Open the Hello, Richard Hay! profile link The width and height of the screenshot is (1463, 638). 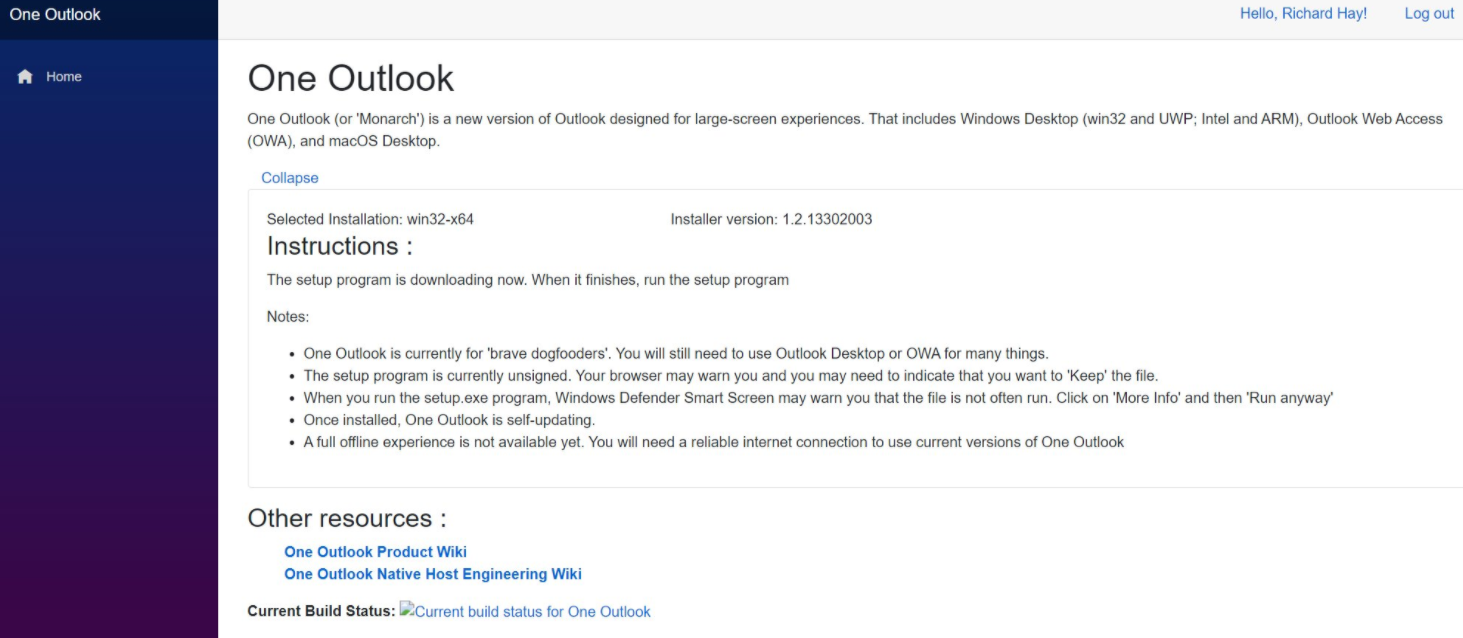pyautogui.click(x=1303, y=14)
